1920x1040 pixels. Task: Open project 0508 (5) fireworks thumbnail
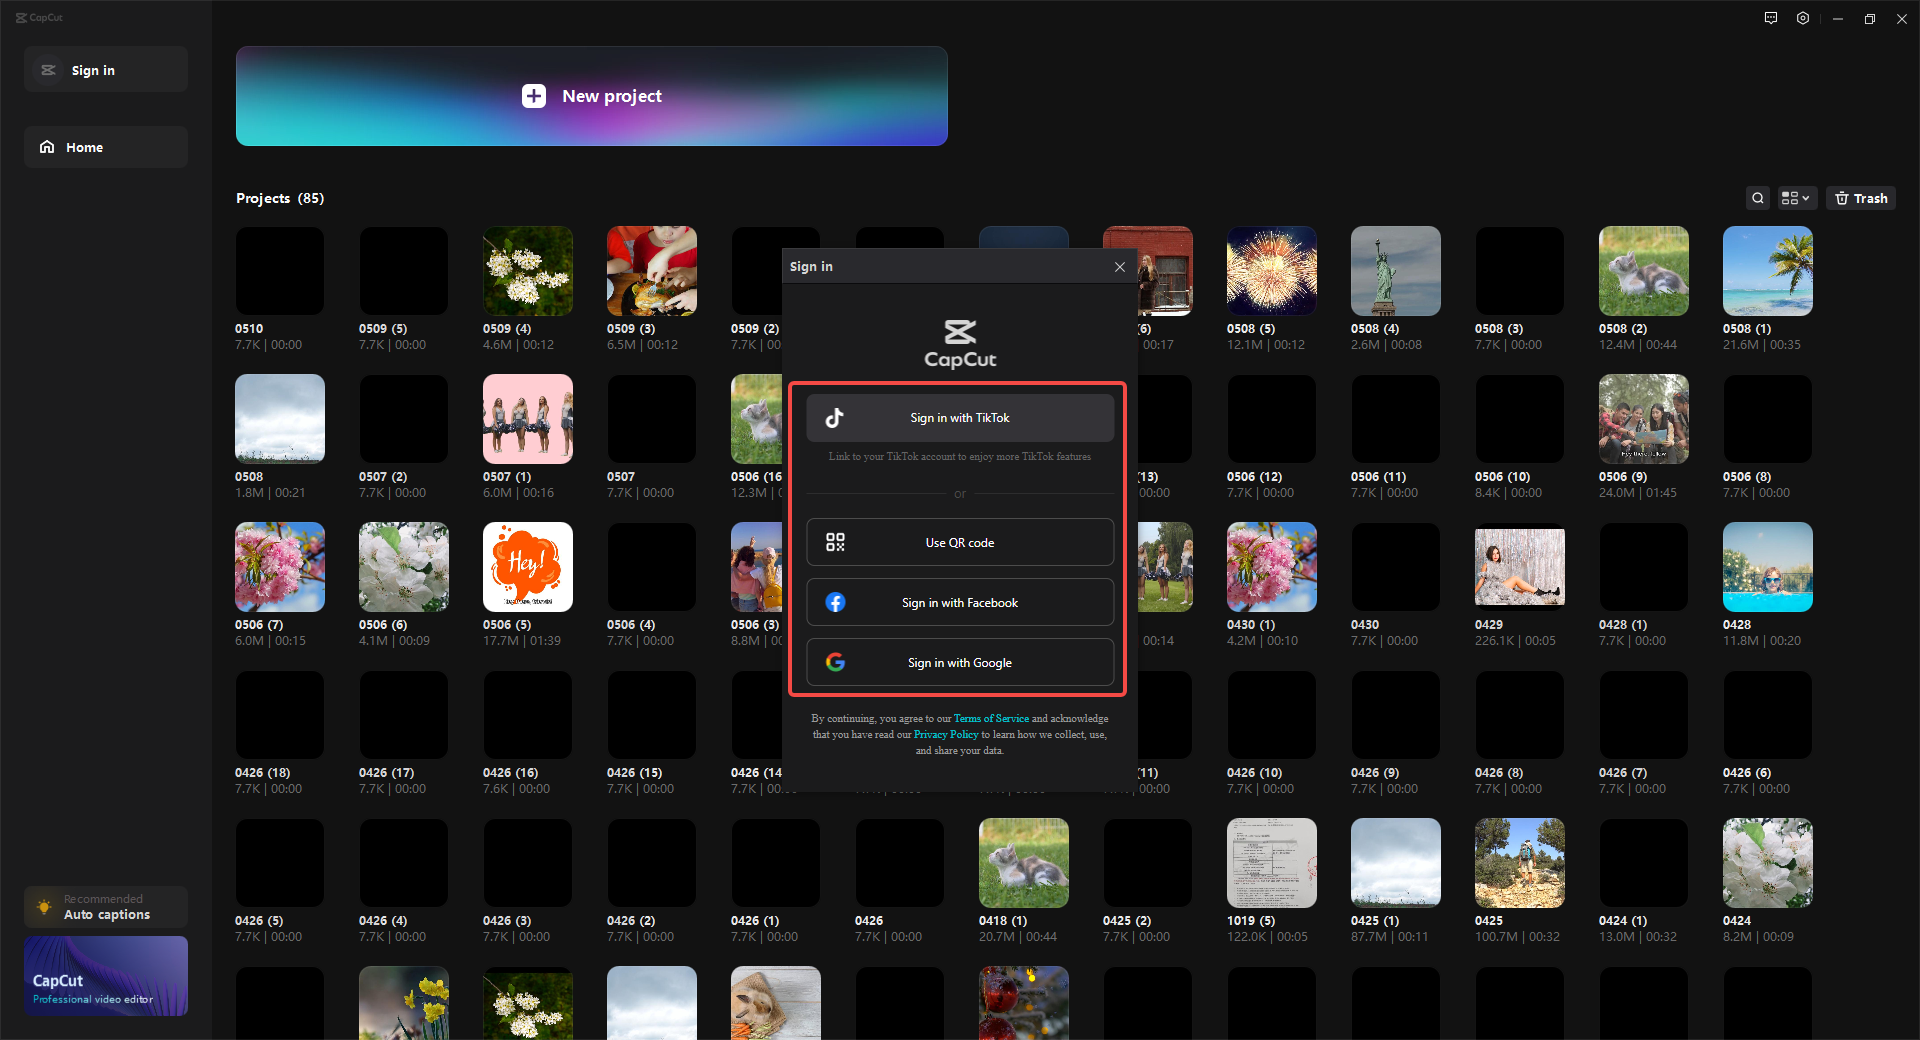coord(1272,271)
